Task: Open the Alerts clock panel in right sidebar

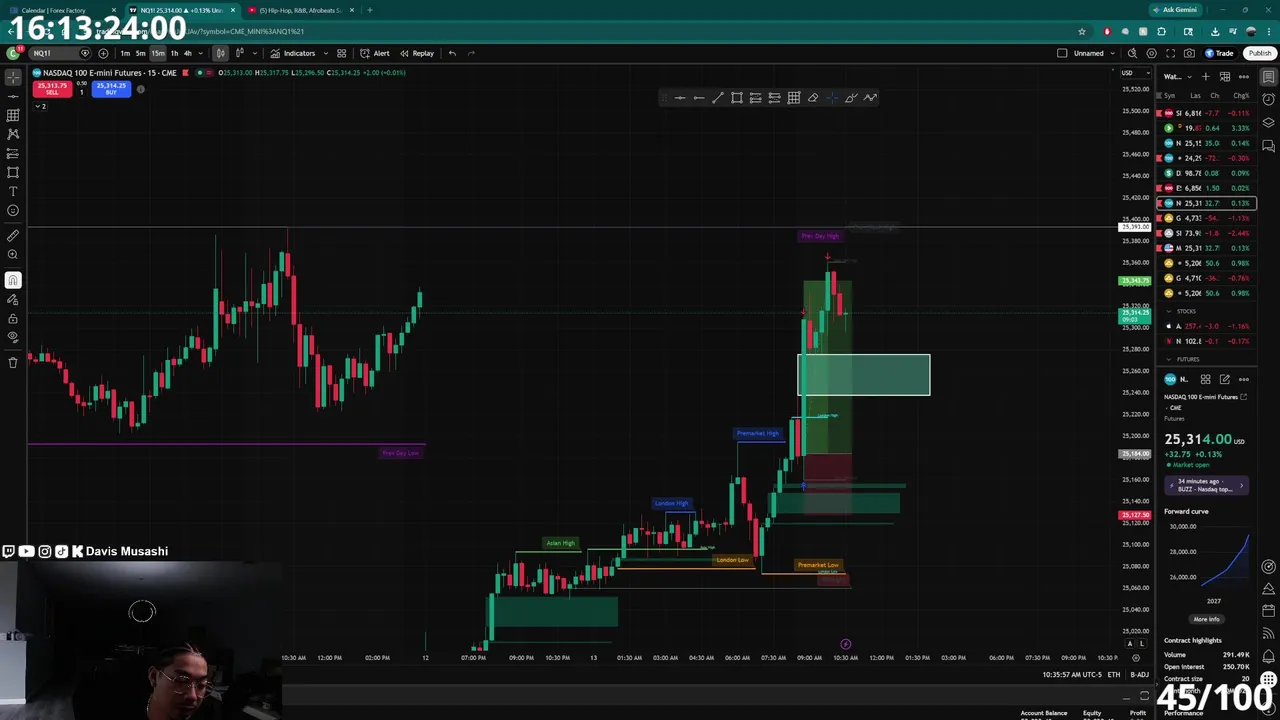Action: click(1269, 99)
